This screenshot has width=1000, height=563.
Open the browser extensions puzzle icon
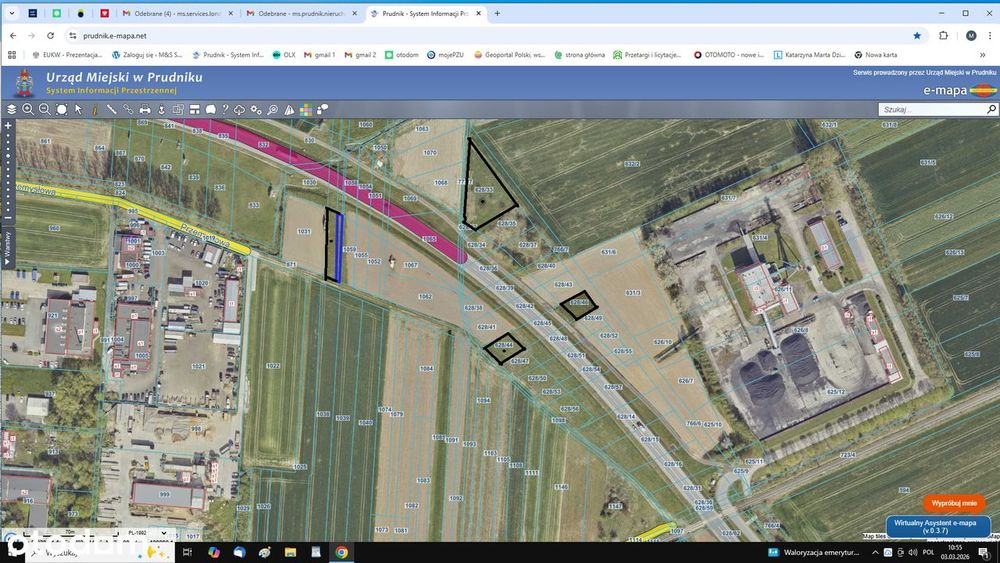pyautogui.click(x=944, y=36)
